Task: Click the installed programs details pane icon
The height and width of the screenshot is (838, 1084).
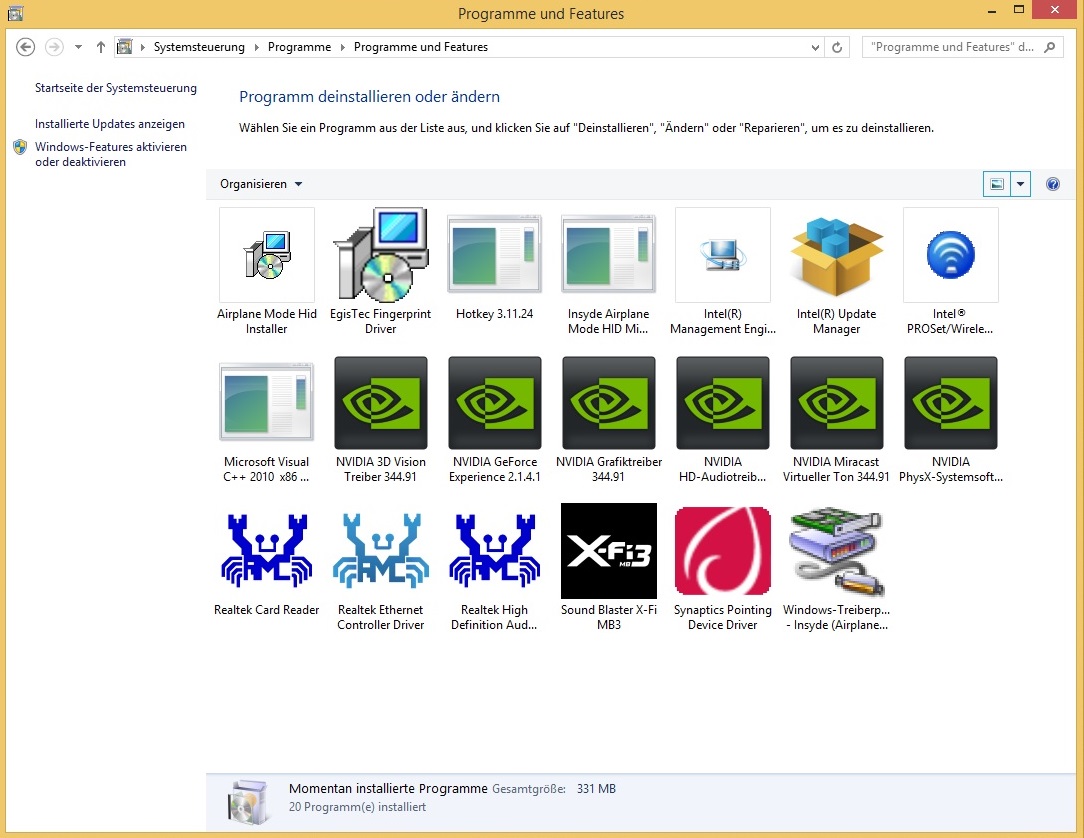Action: 247,801
